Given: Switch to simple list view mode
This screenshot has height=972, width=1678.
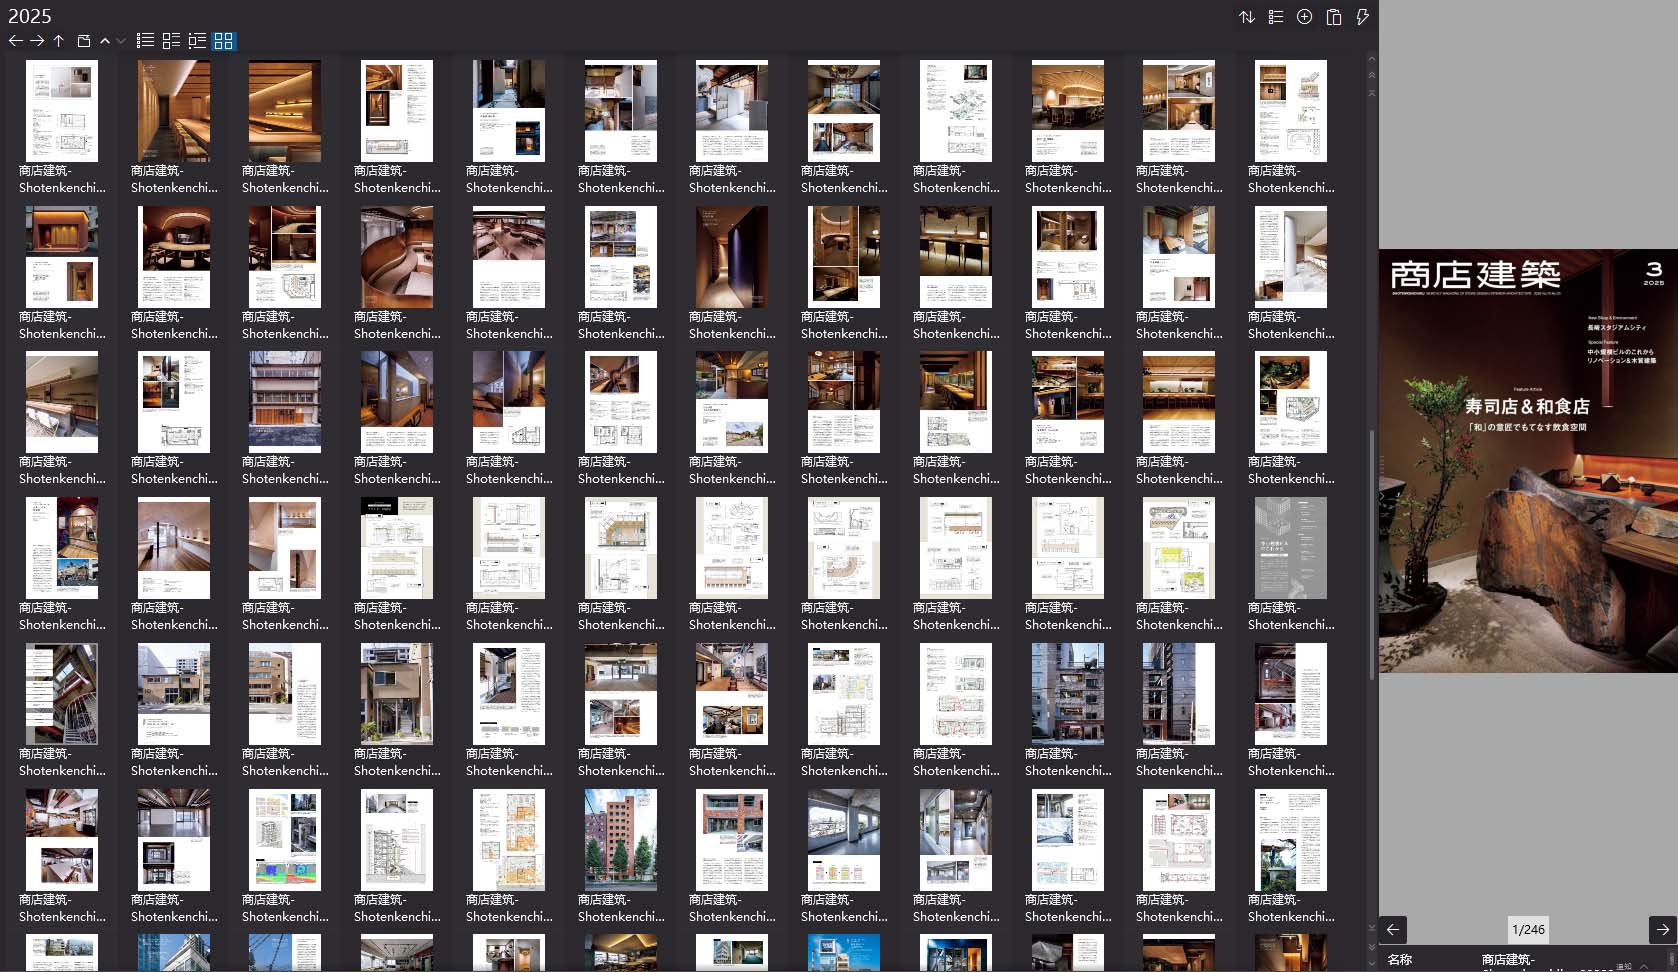Looking at the screenshot, I should coord(145,41).
